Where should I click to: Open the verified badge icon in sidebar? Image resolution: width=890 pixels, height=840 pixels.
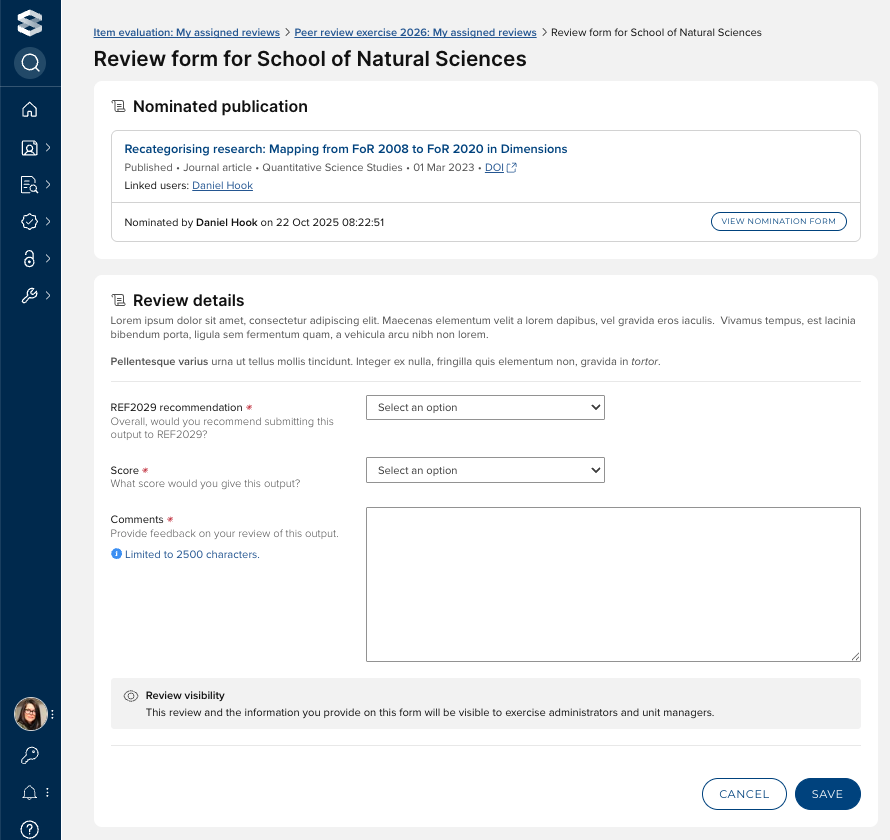[x=29, y=221]
